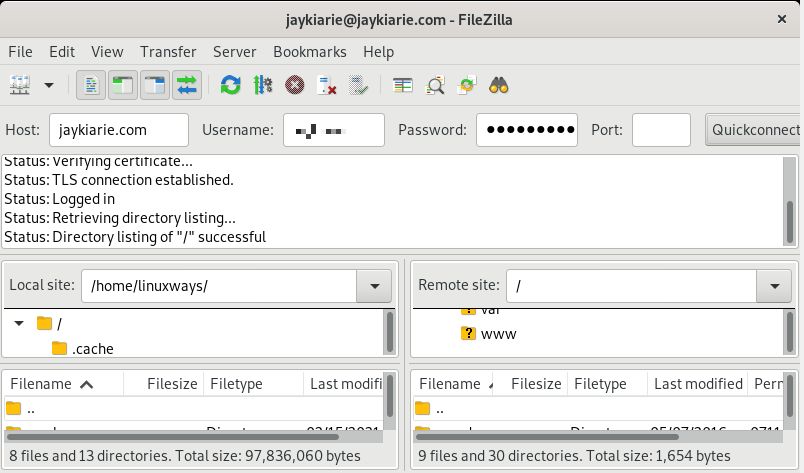This screenshot has width=804, height=473.
Task: Click the "Status: Logged in" log line
Action: [x=59, y=199]
